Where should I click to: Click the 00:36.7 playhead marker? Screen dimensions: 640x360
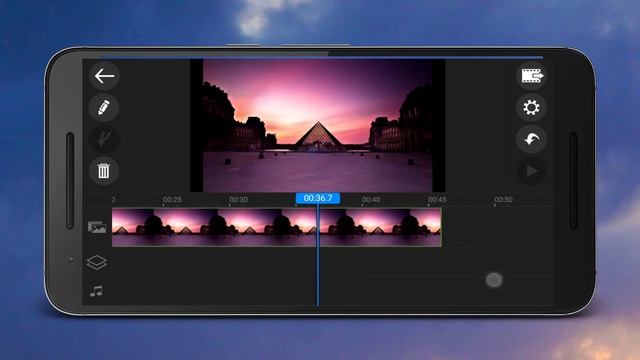(x=318, y=198)
